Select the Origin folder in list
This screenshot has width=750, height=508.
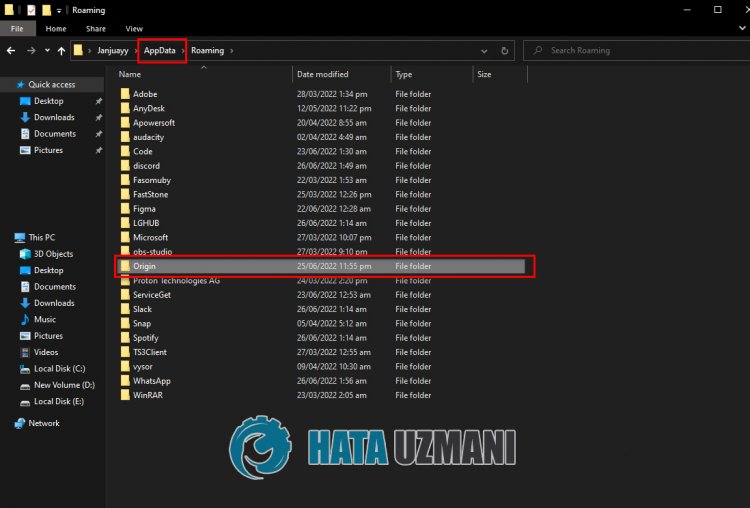point(144,266)
